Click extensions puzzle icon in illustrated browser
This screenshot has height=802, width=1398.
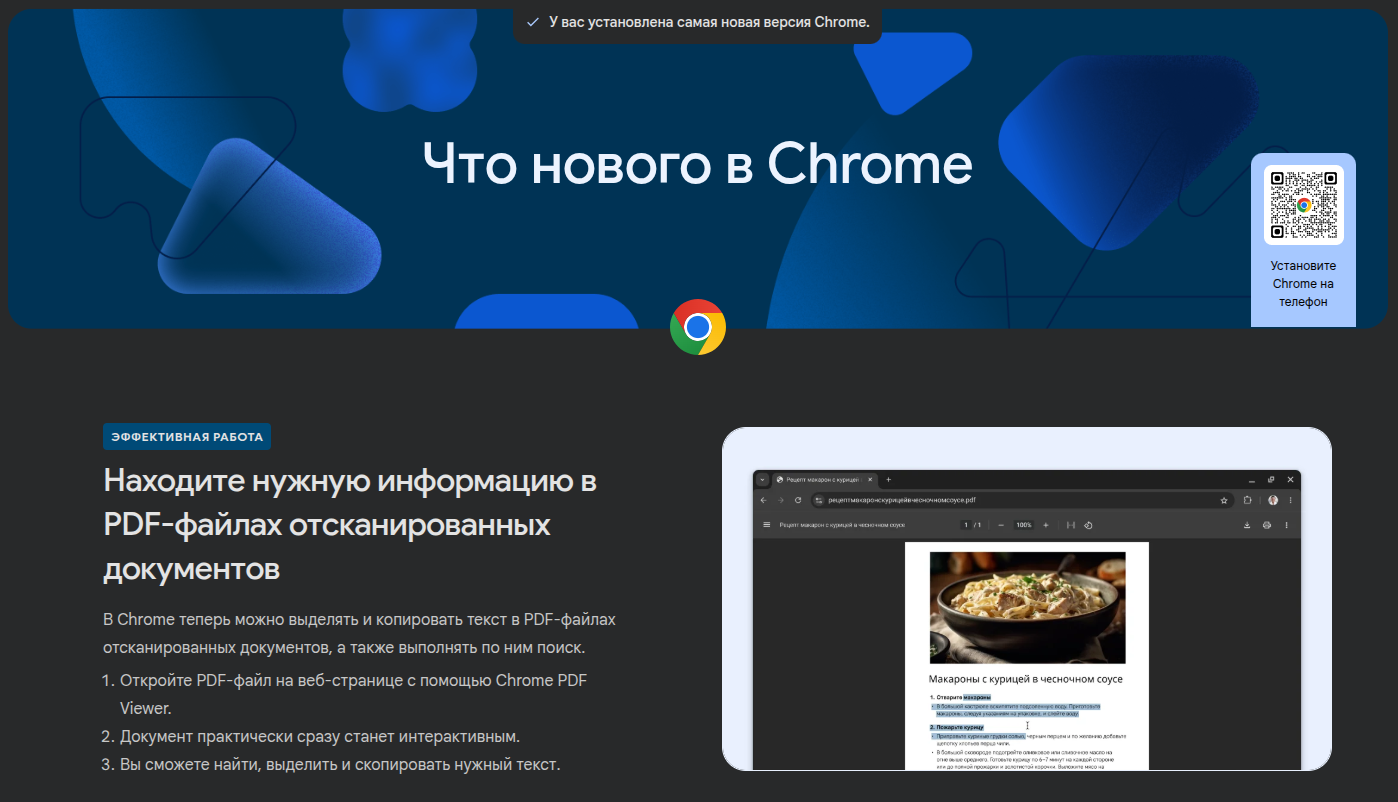tap(1248, 500)
